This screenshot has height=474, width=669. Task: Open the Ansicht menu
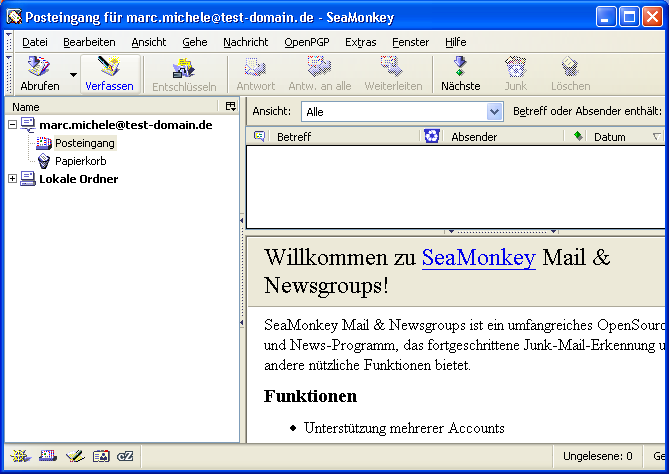click(148, 42)
